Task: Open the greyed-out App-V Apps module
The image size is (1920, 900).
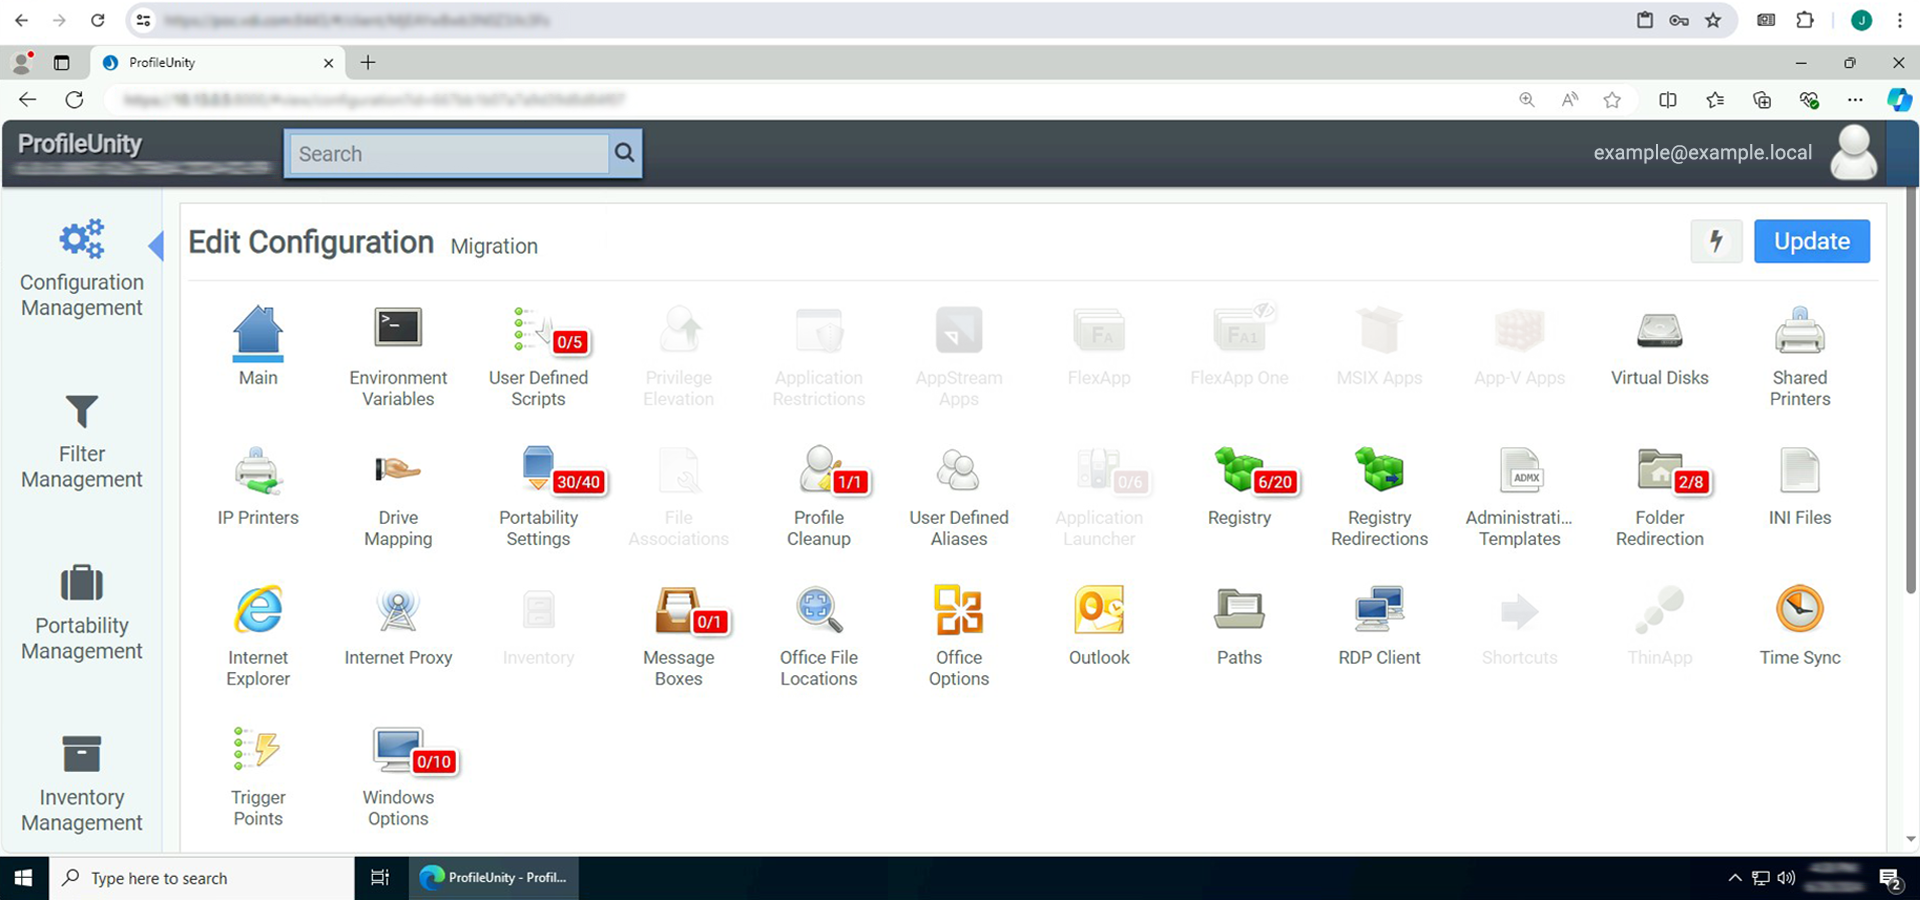Action: (x=1519, y=346)
